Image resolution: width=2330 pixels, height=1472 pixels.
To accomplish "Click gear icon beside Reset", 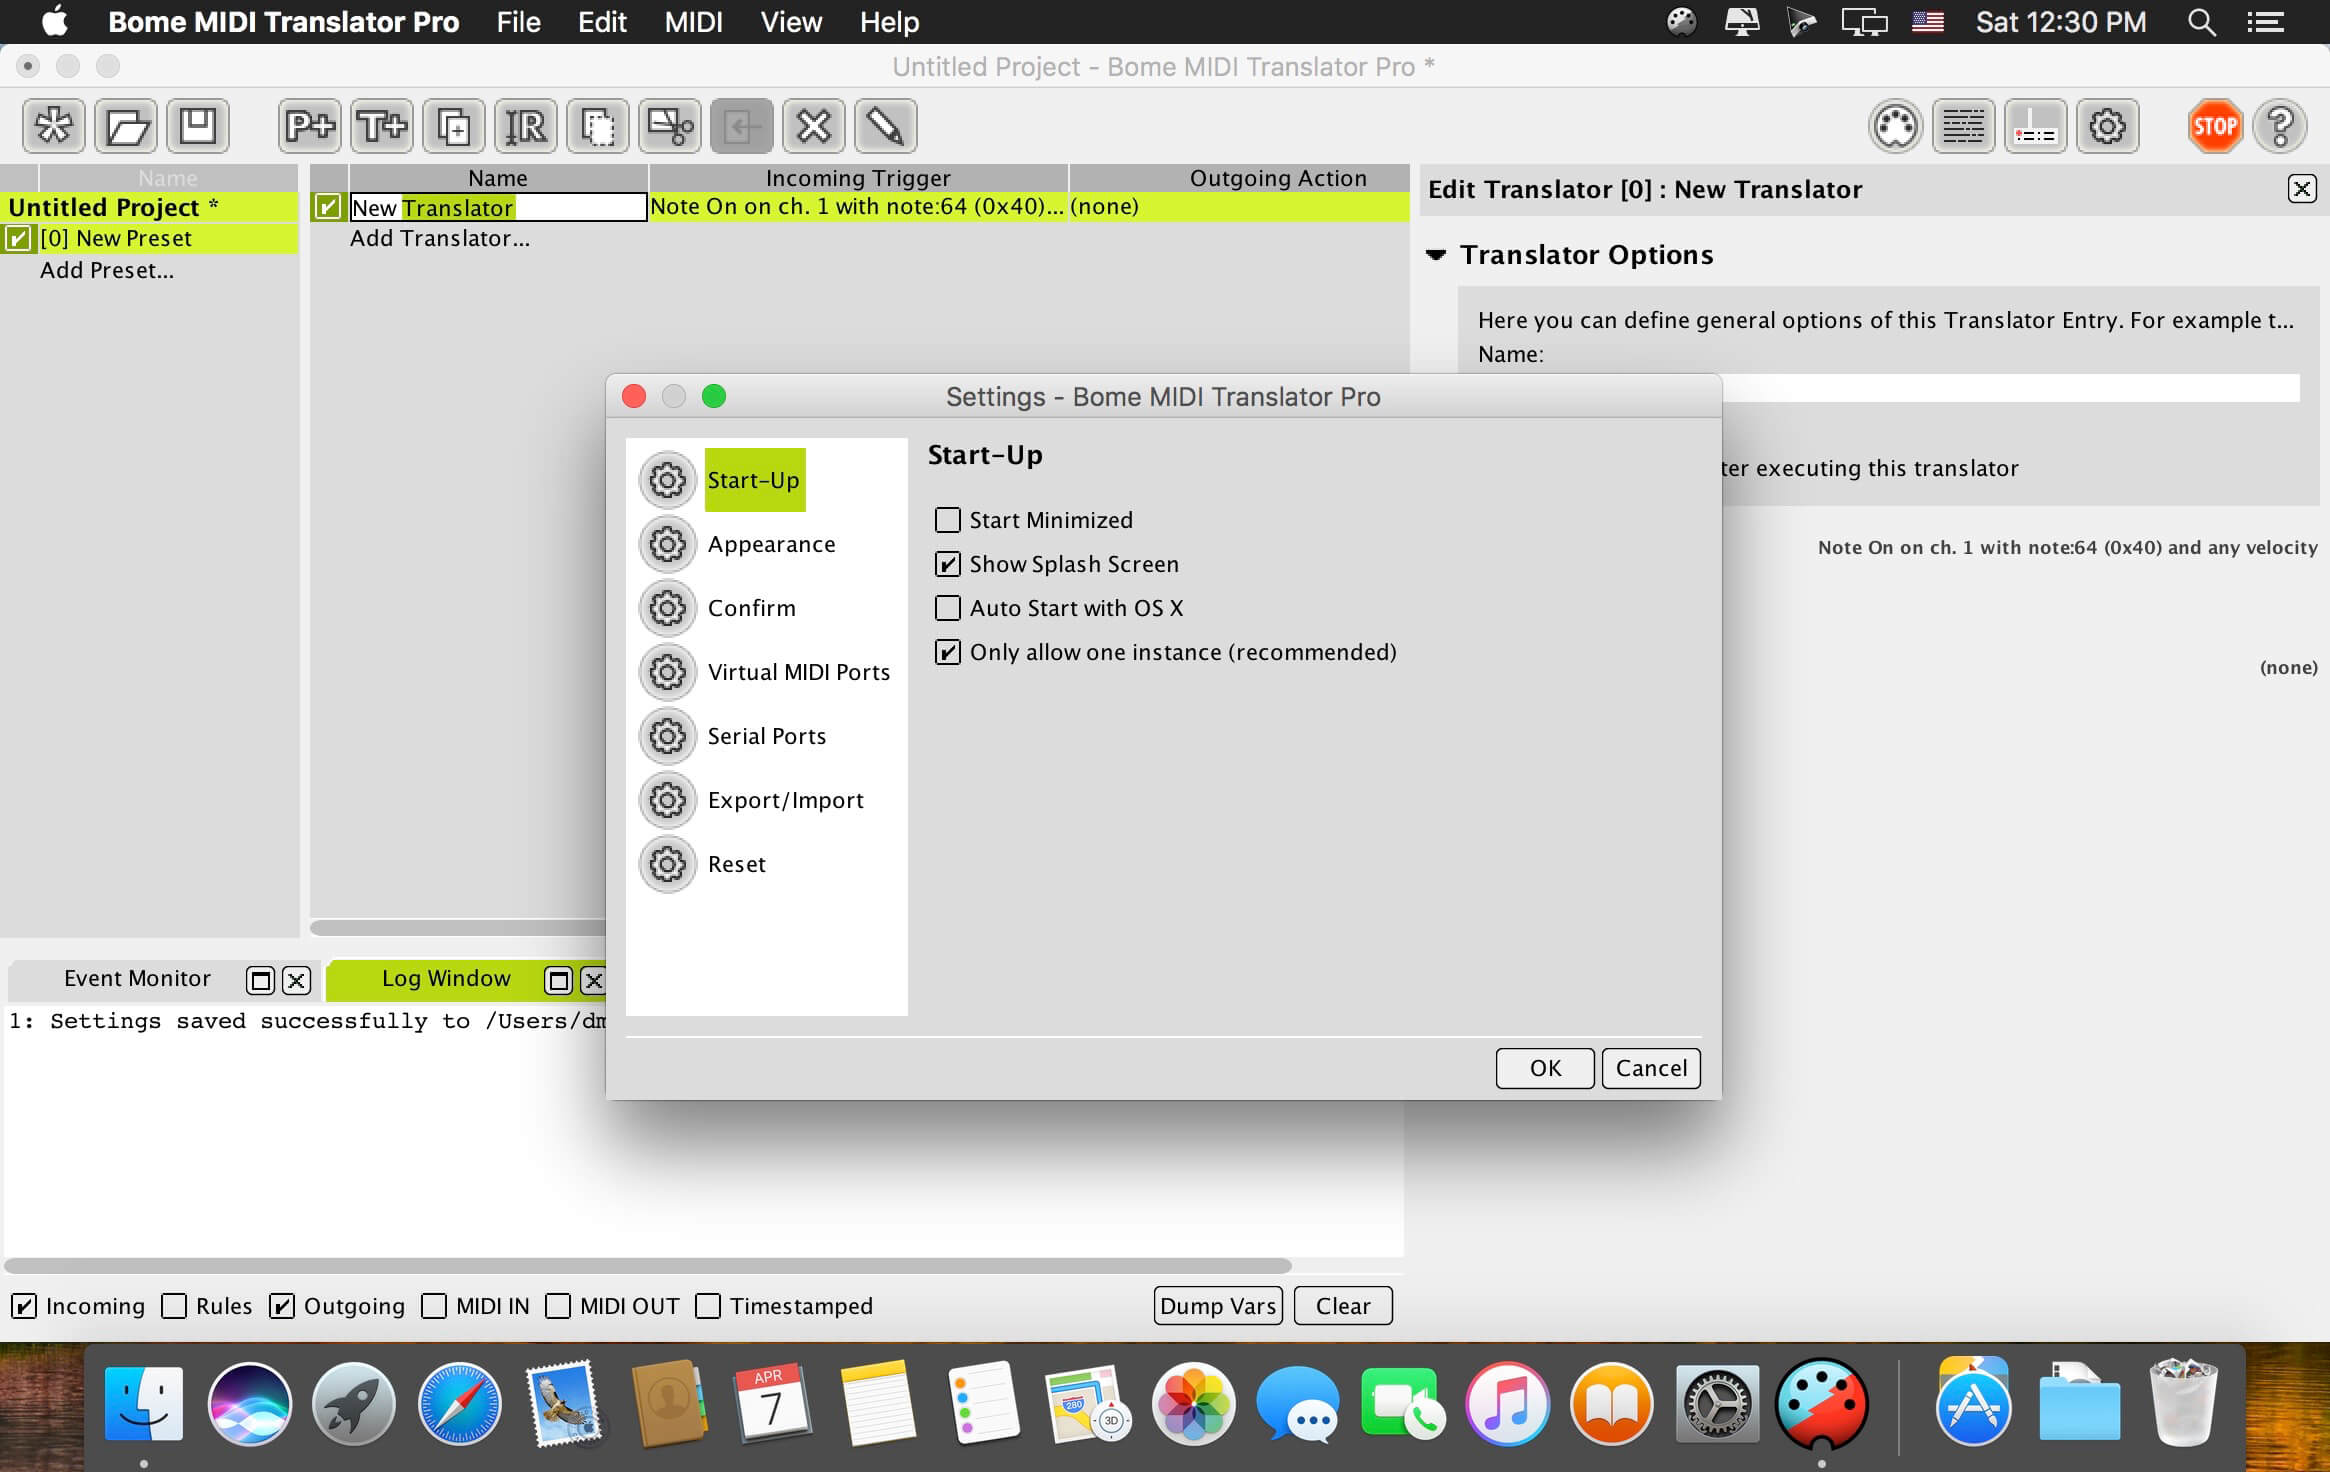I will 668,864.
